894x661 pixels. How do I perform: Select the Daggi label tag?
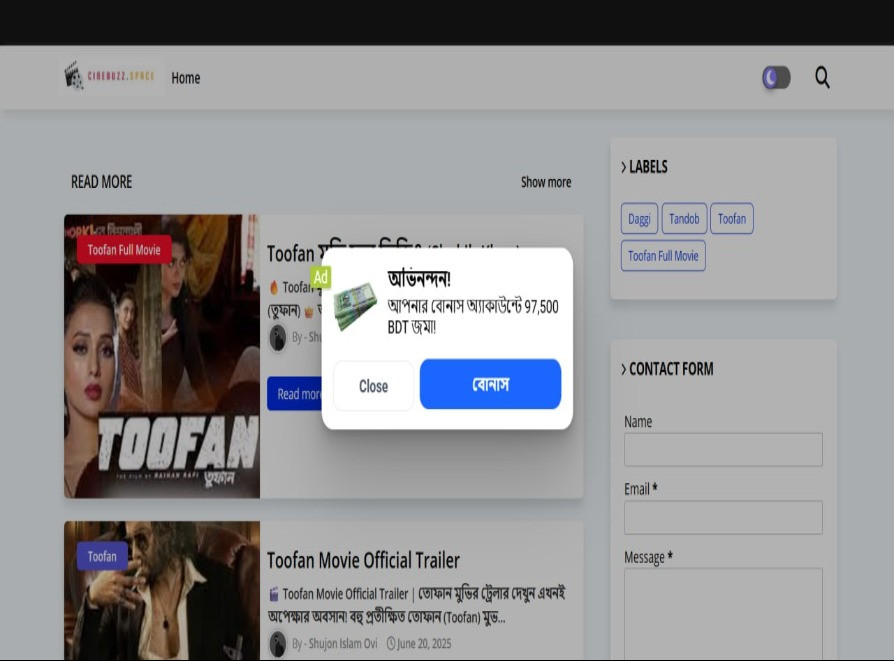point(639,219)
